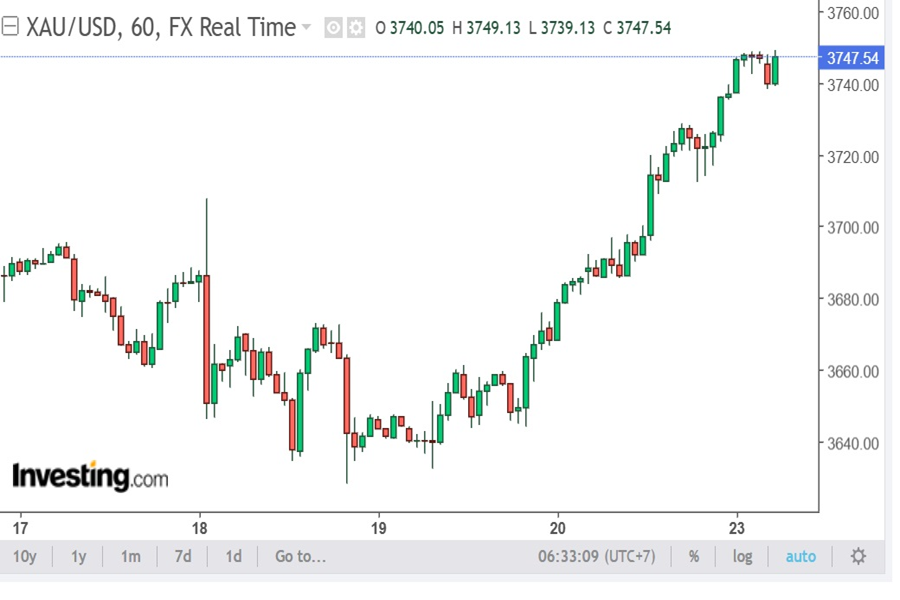Screen dimensions: 900x600
Task: Toggle visibility eye icon beside chart title
Action: pyautogui.click(x=334, y=28)
